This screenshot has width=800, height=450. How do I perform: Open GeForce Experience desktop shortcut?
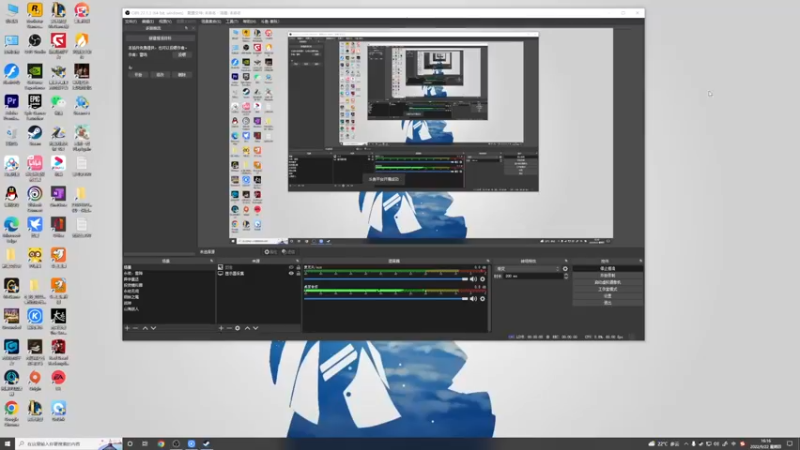click(35, 74)
